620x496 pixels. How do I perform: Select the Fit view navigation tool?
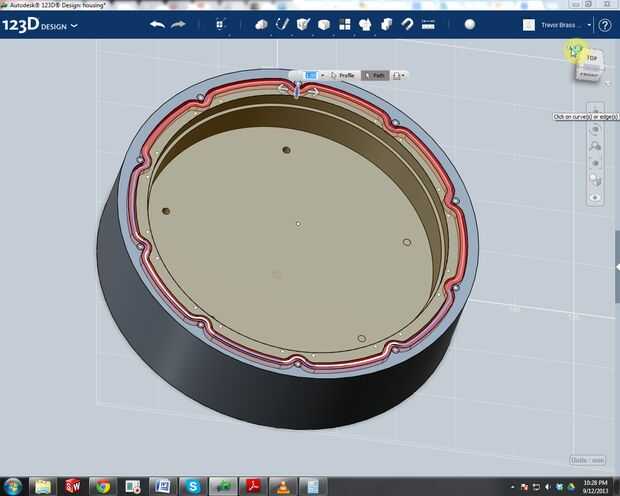(595, 163)
